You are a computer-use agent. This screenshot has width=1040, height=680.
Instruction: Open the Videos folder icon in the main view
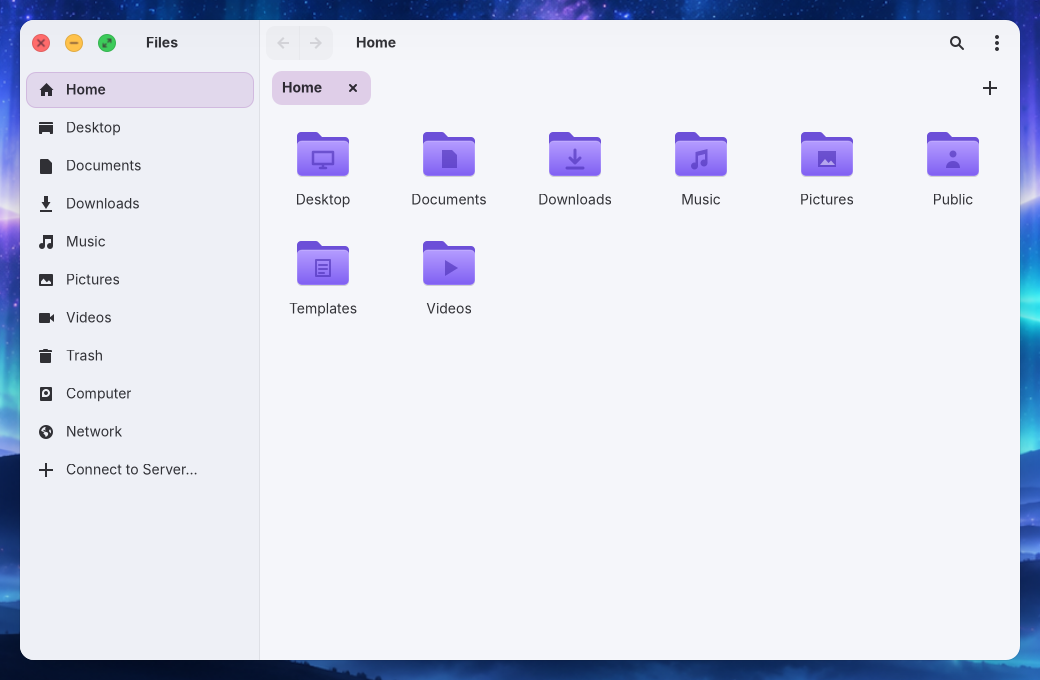[x=448, y=263]
